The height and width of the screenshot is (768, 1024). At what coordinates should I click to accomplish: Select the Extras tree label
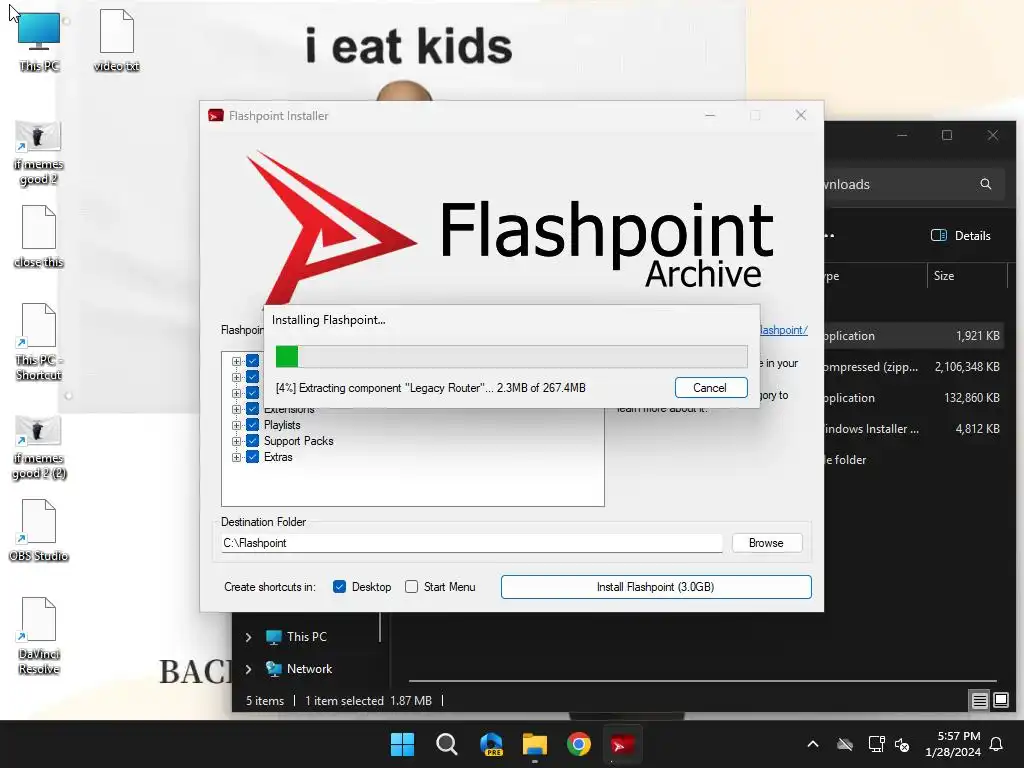click(x=278, y=457)
